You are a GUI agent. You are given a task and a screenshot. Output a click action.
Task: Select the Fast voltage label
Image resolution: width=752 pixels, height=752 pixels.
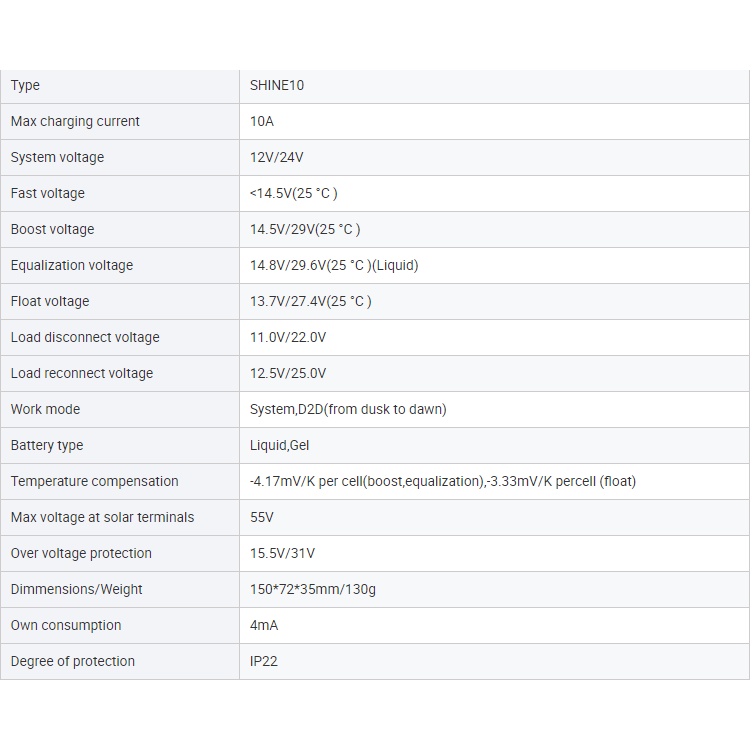coord(48,193)
